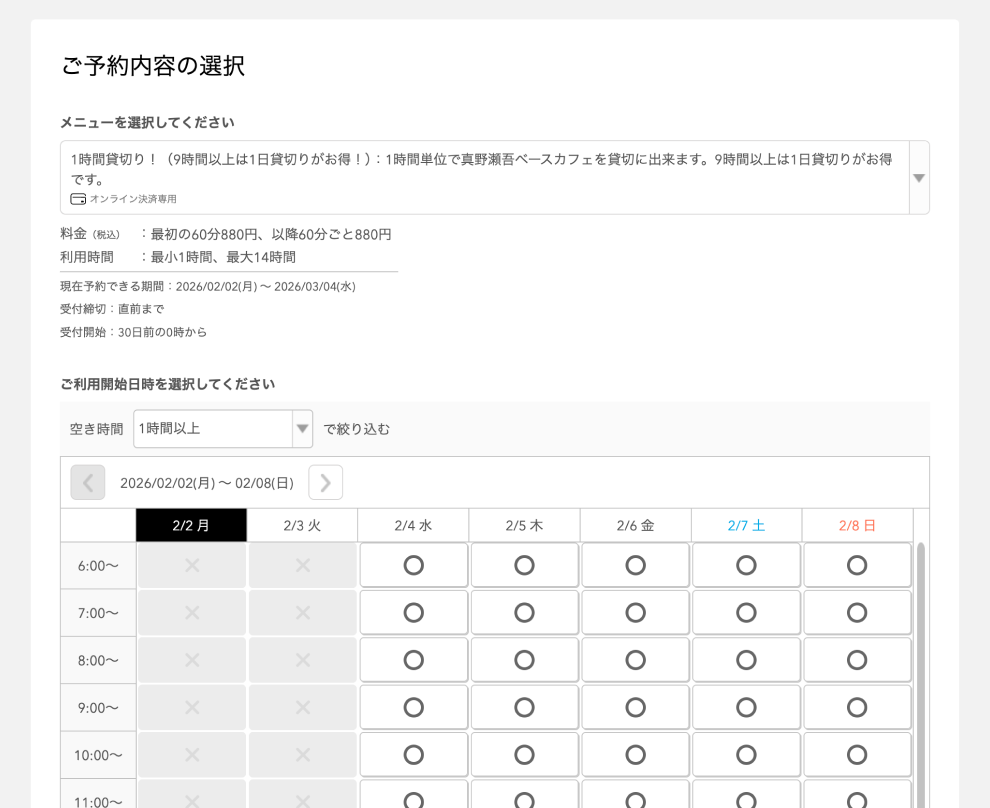
Task: Select the 2/6 Friday 6:00 slot circle
Action: pos(635,565)
